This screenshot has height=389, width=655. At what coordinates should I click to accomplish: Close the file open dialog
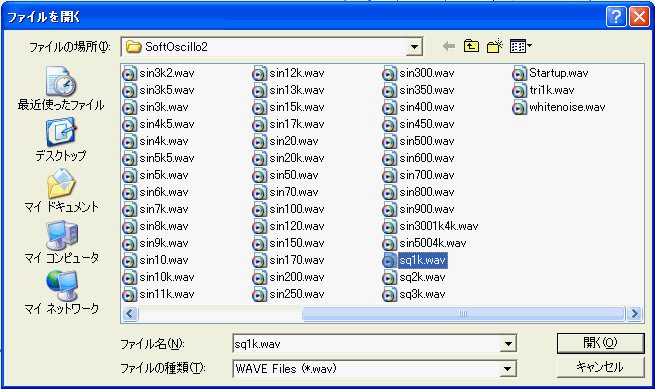(x=639, y=17)
